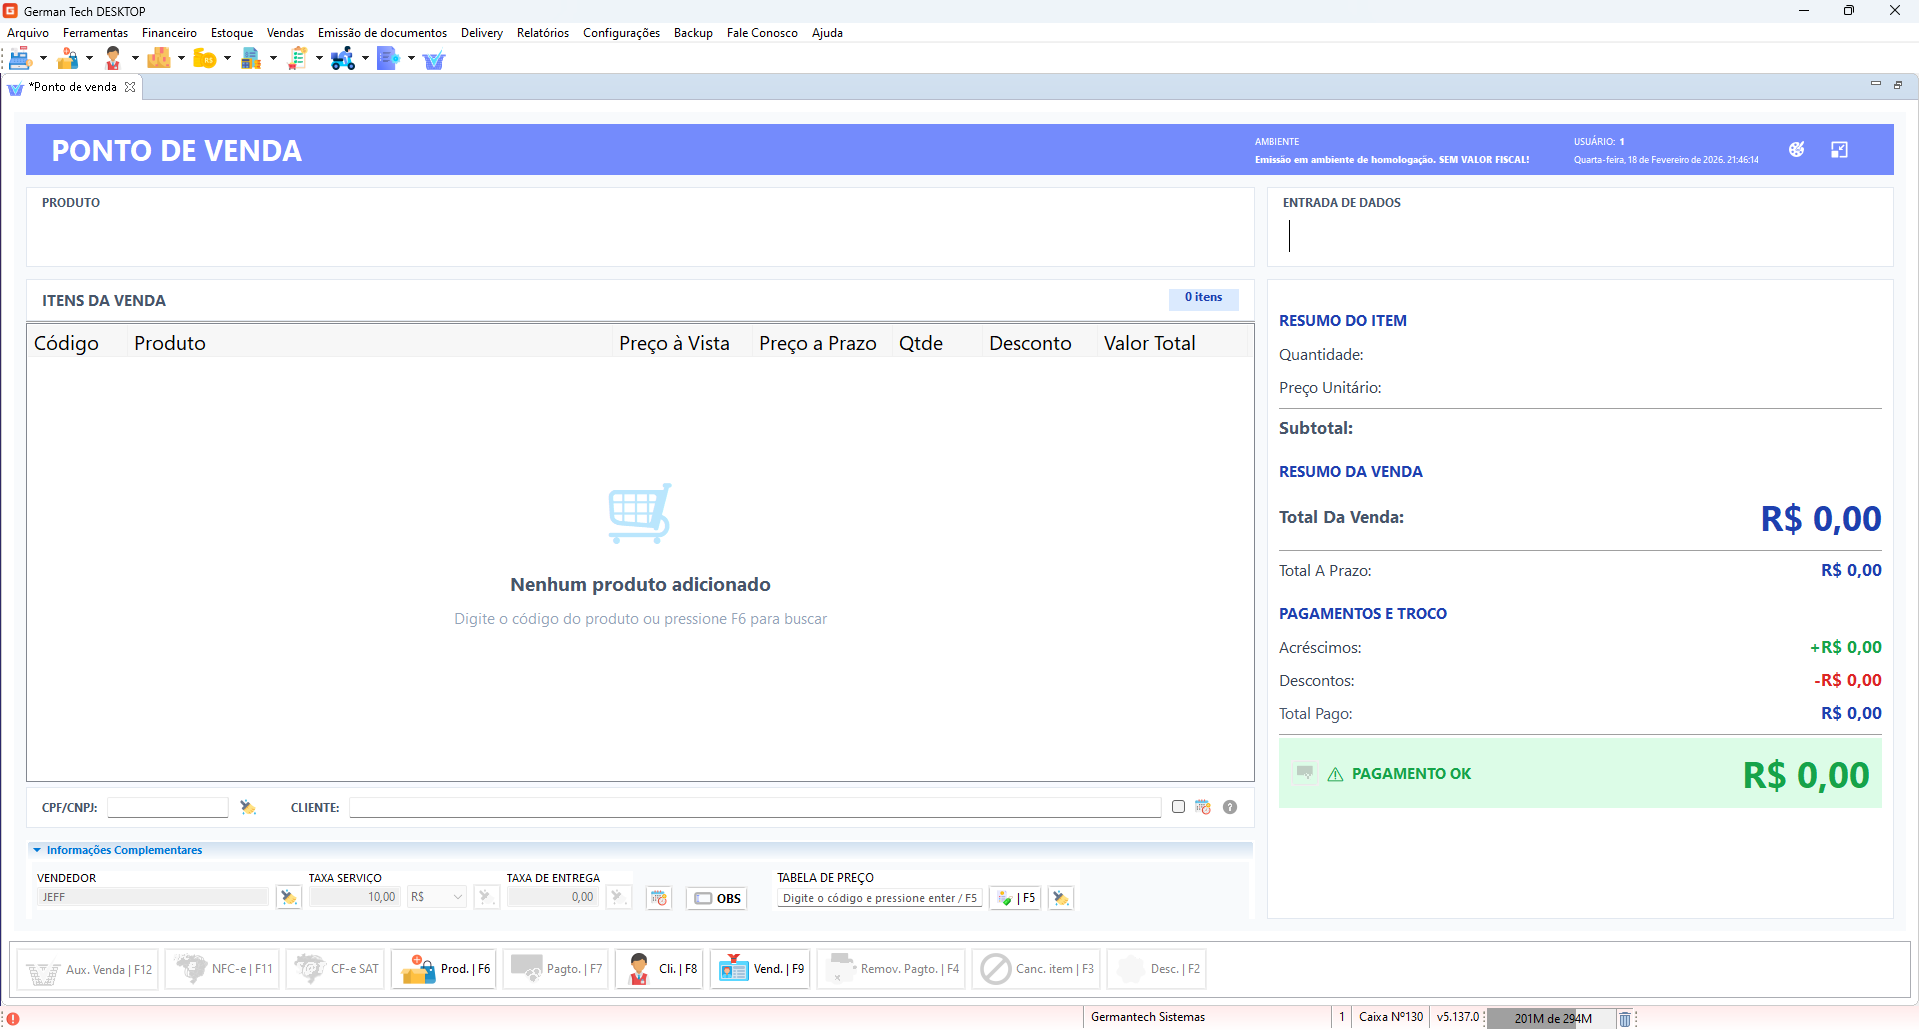Click the delivery scooter toolbar icon
Screen dimensions: 1919x1030
click(x=342, y=59)
